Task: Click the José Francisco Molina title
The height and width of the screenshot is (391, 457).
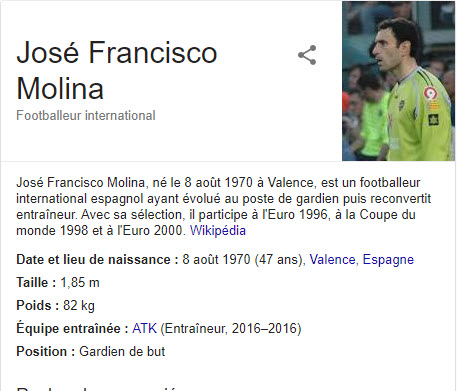Action: (117, 70)
